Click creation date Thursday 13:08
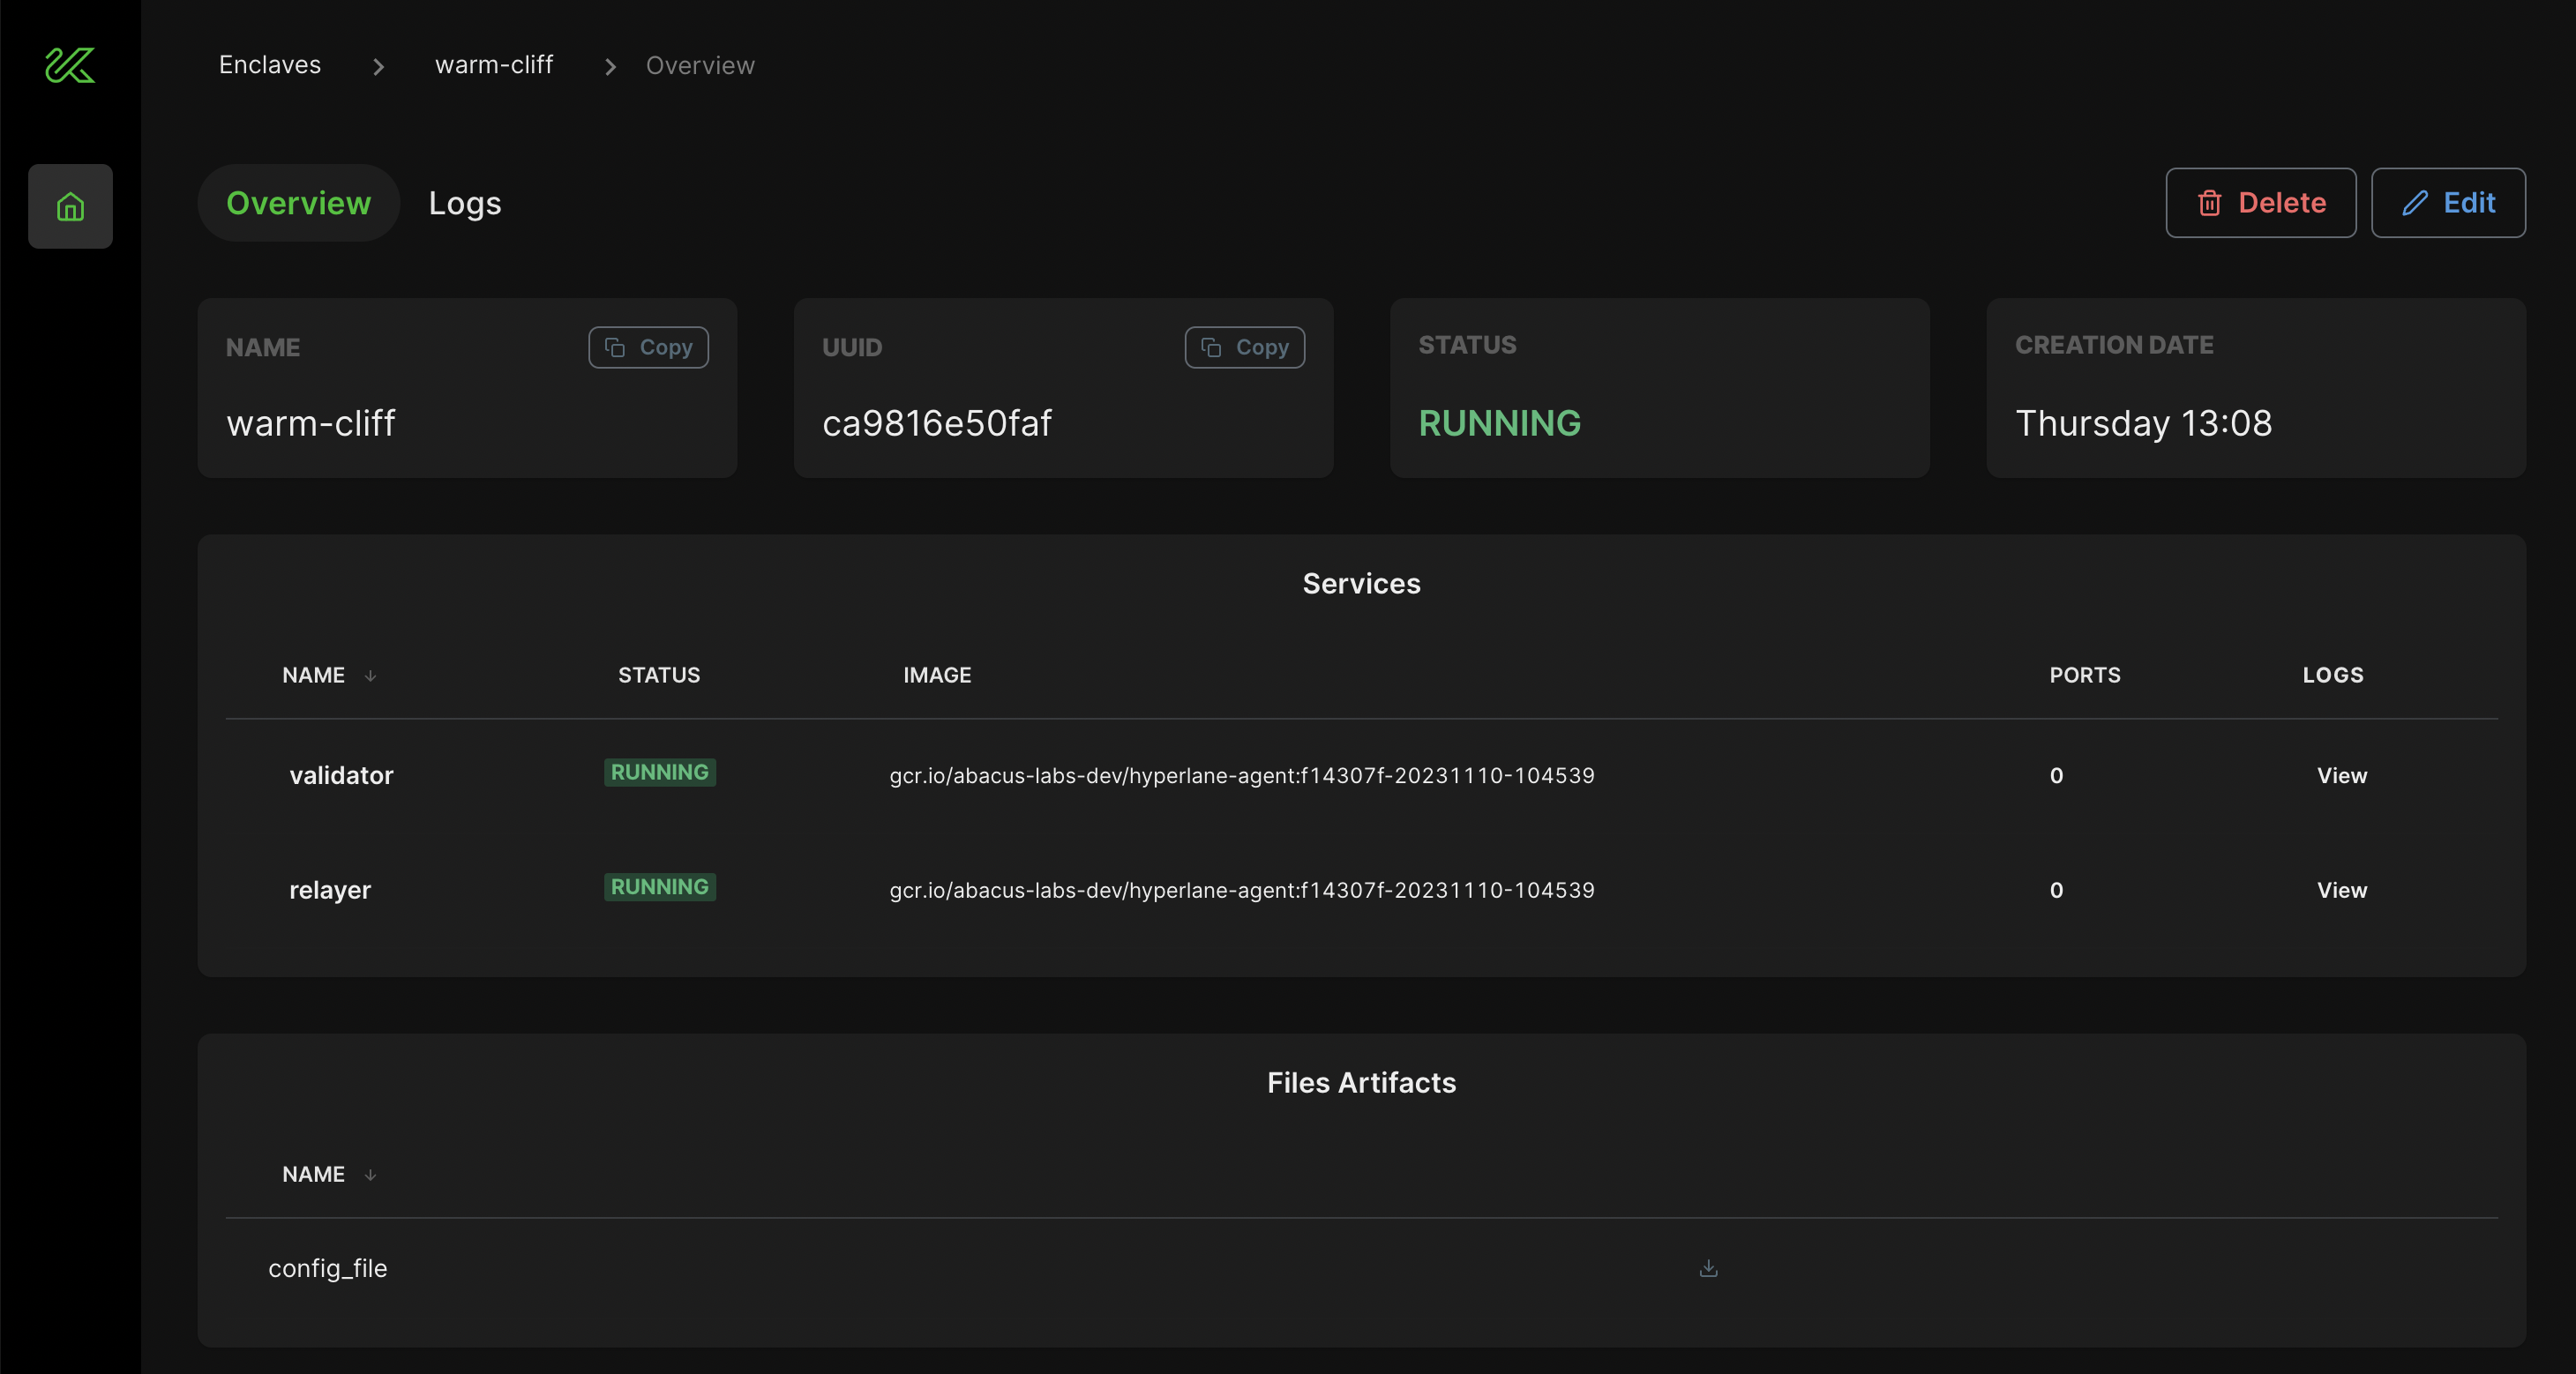The image size is (2576, 1374). pos(2144,423)
